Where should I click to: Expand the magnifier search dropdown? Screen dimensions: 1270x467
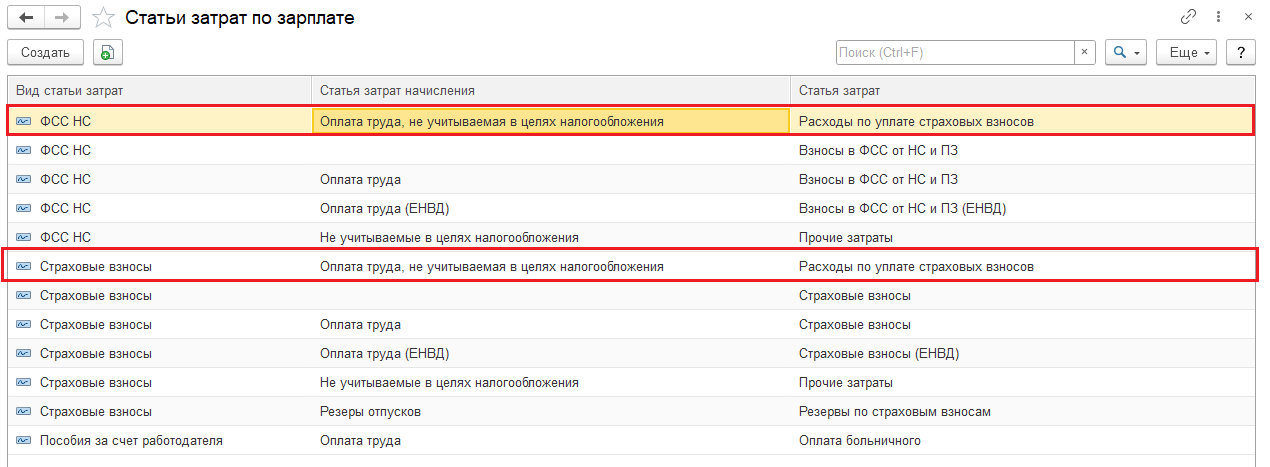(x=1126, y=53)
